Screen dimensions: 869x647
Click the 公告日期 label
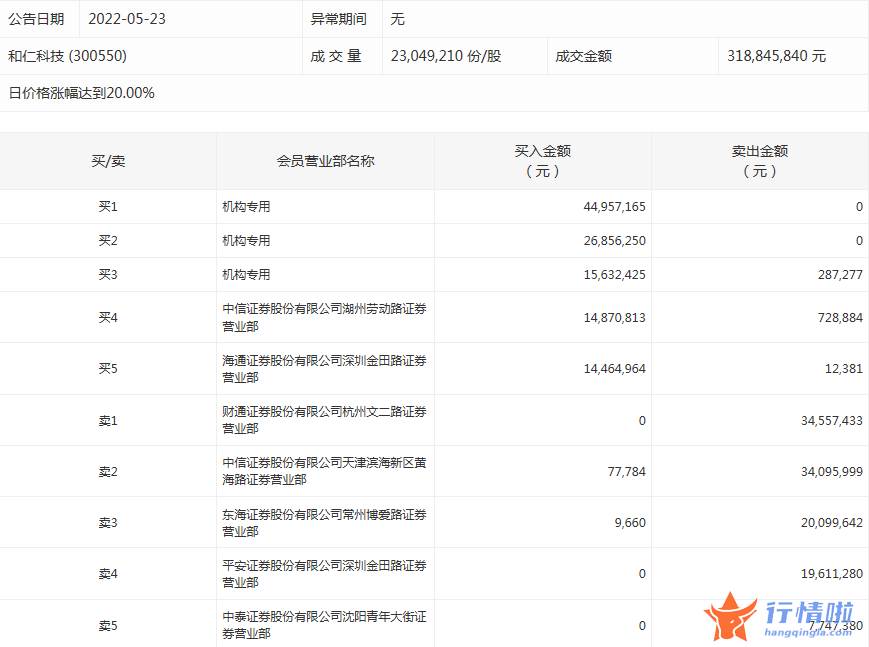point(37,19)
